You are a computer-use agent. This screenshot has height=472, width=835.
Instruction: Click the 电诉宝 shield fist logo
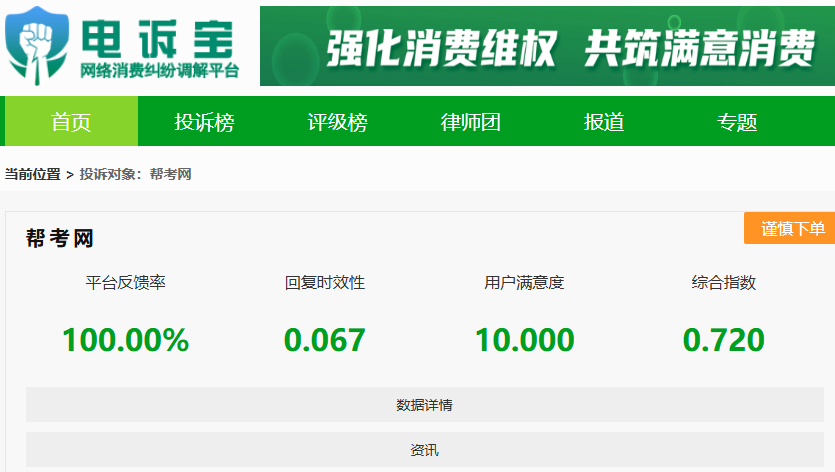(x=37, y=46)
